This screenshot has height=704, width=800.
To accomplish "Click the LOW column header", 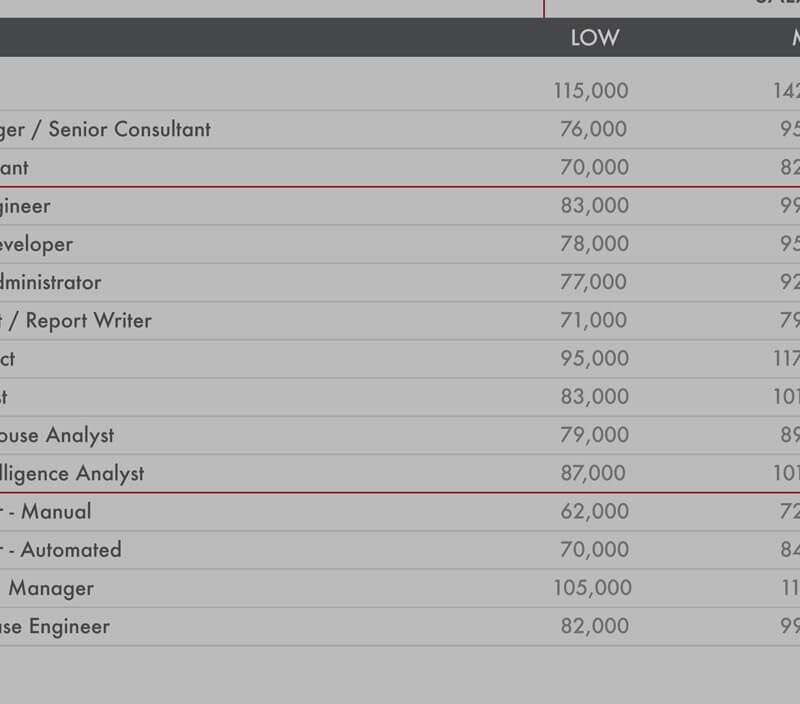I will [594, 38].
